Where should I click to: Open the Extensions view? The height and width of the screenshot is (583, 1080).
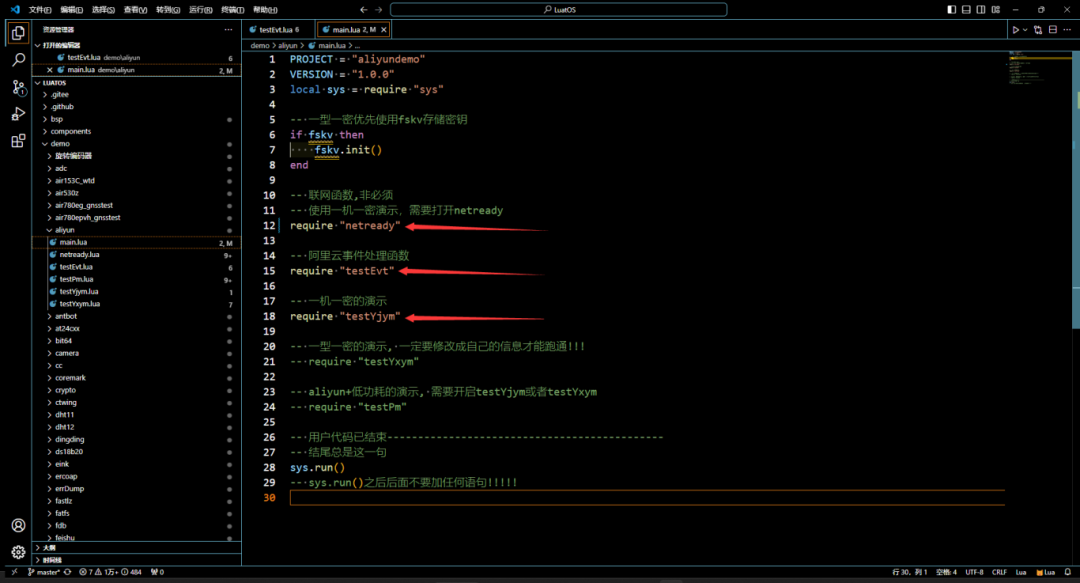click(17, 141)
